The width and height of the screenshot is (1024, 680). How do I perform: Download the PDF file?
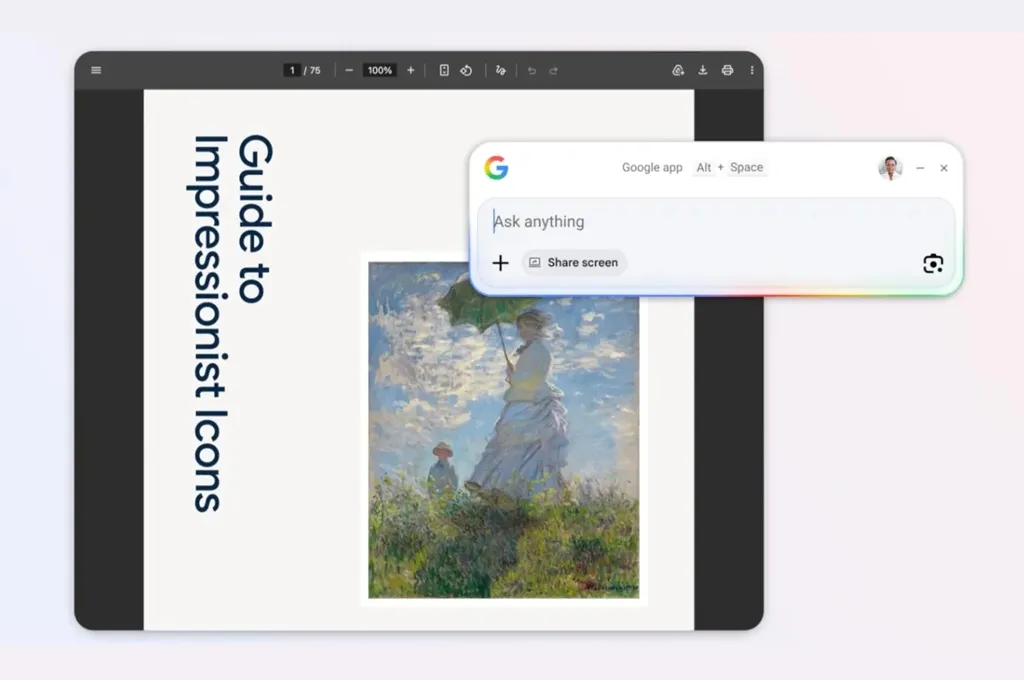pos(703,70)
